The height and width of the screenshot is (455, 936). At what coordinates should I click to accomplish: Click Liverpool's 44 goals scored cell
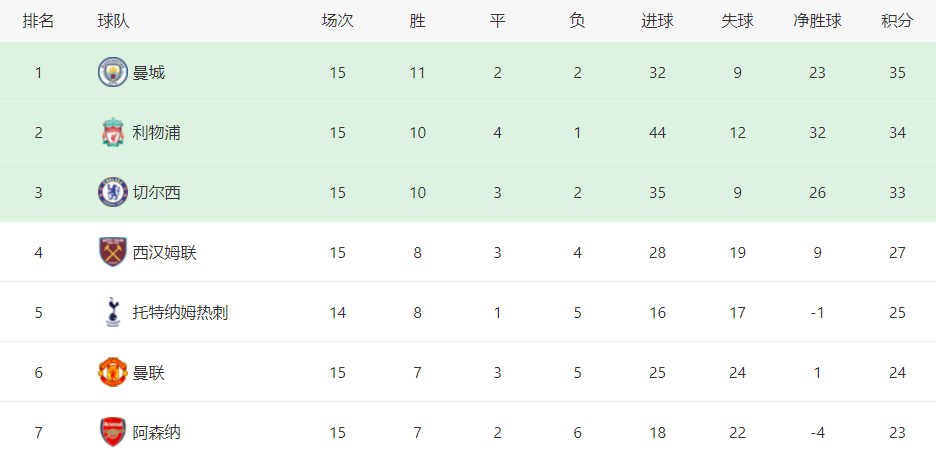(657, 133)
